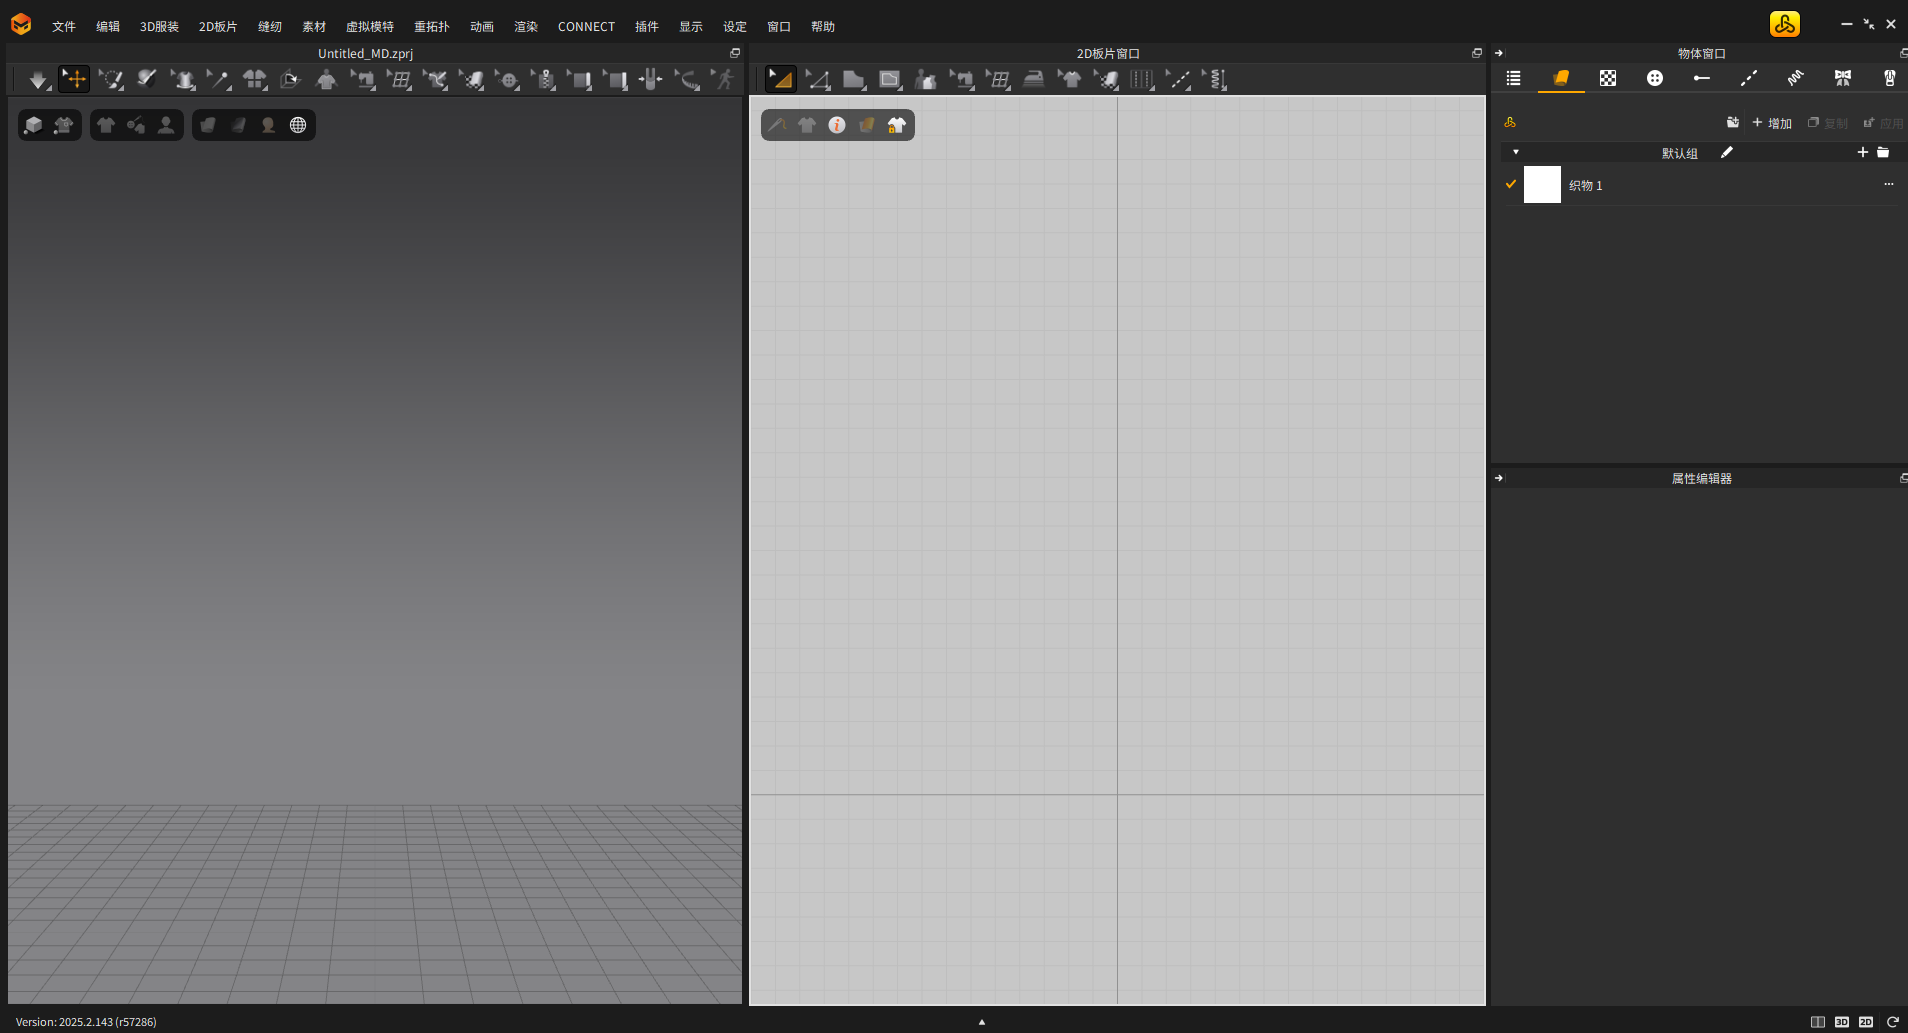Open the Button tab in the 物体窗口 panel
The height and width of the screenshot is (1033, 1908).
1655,78
